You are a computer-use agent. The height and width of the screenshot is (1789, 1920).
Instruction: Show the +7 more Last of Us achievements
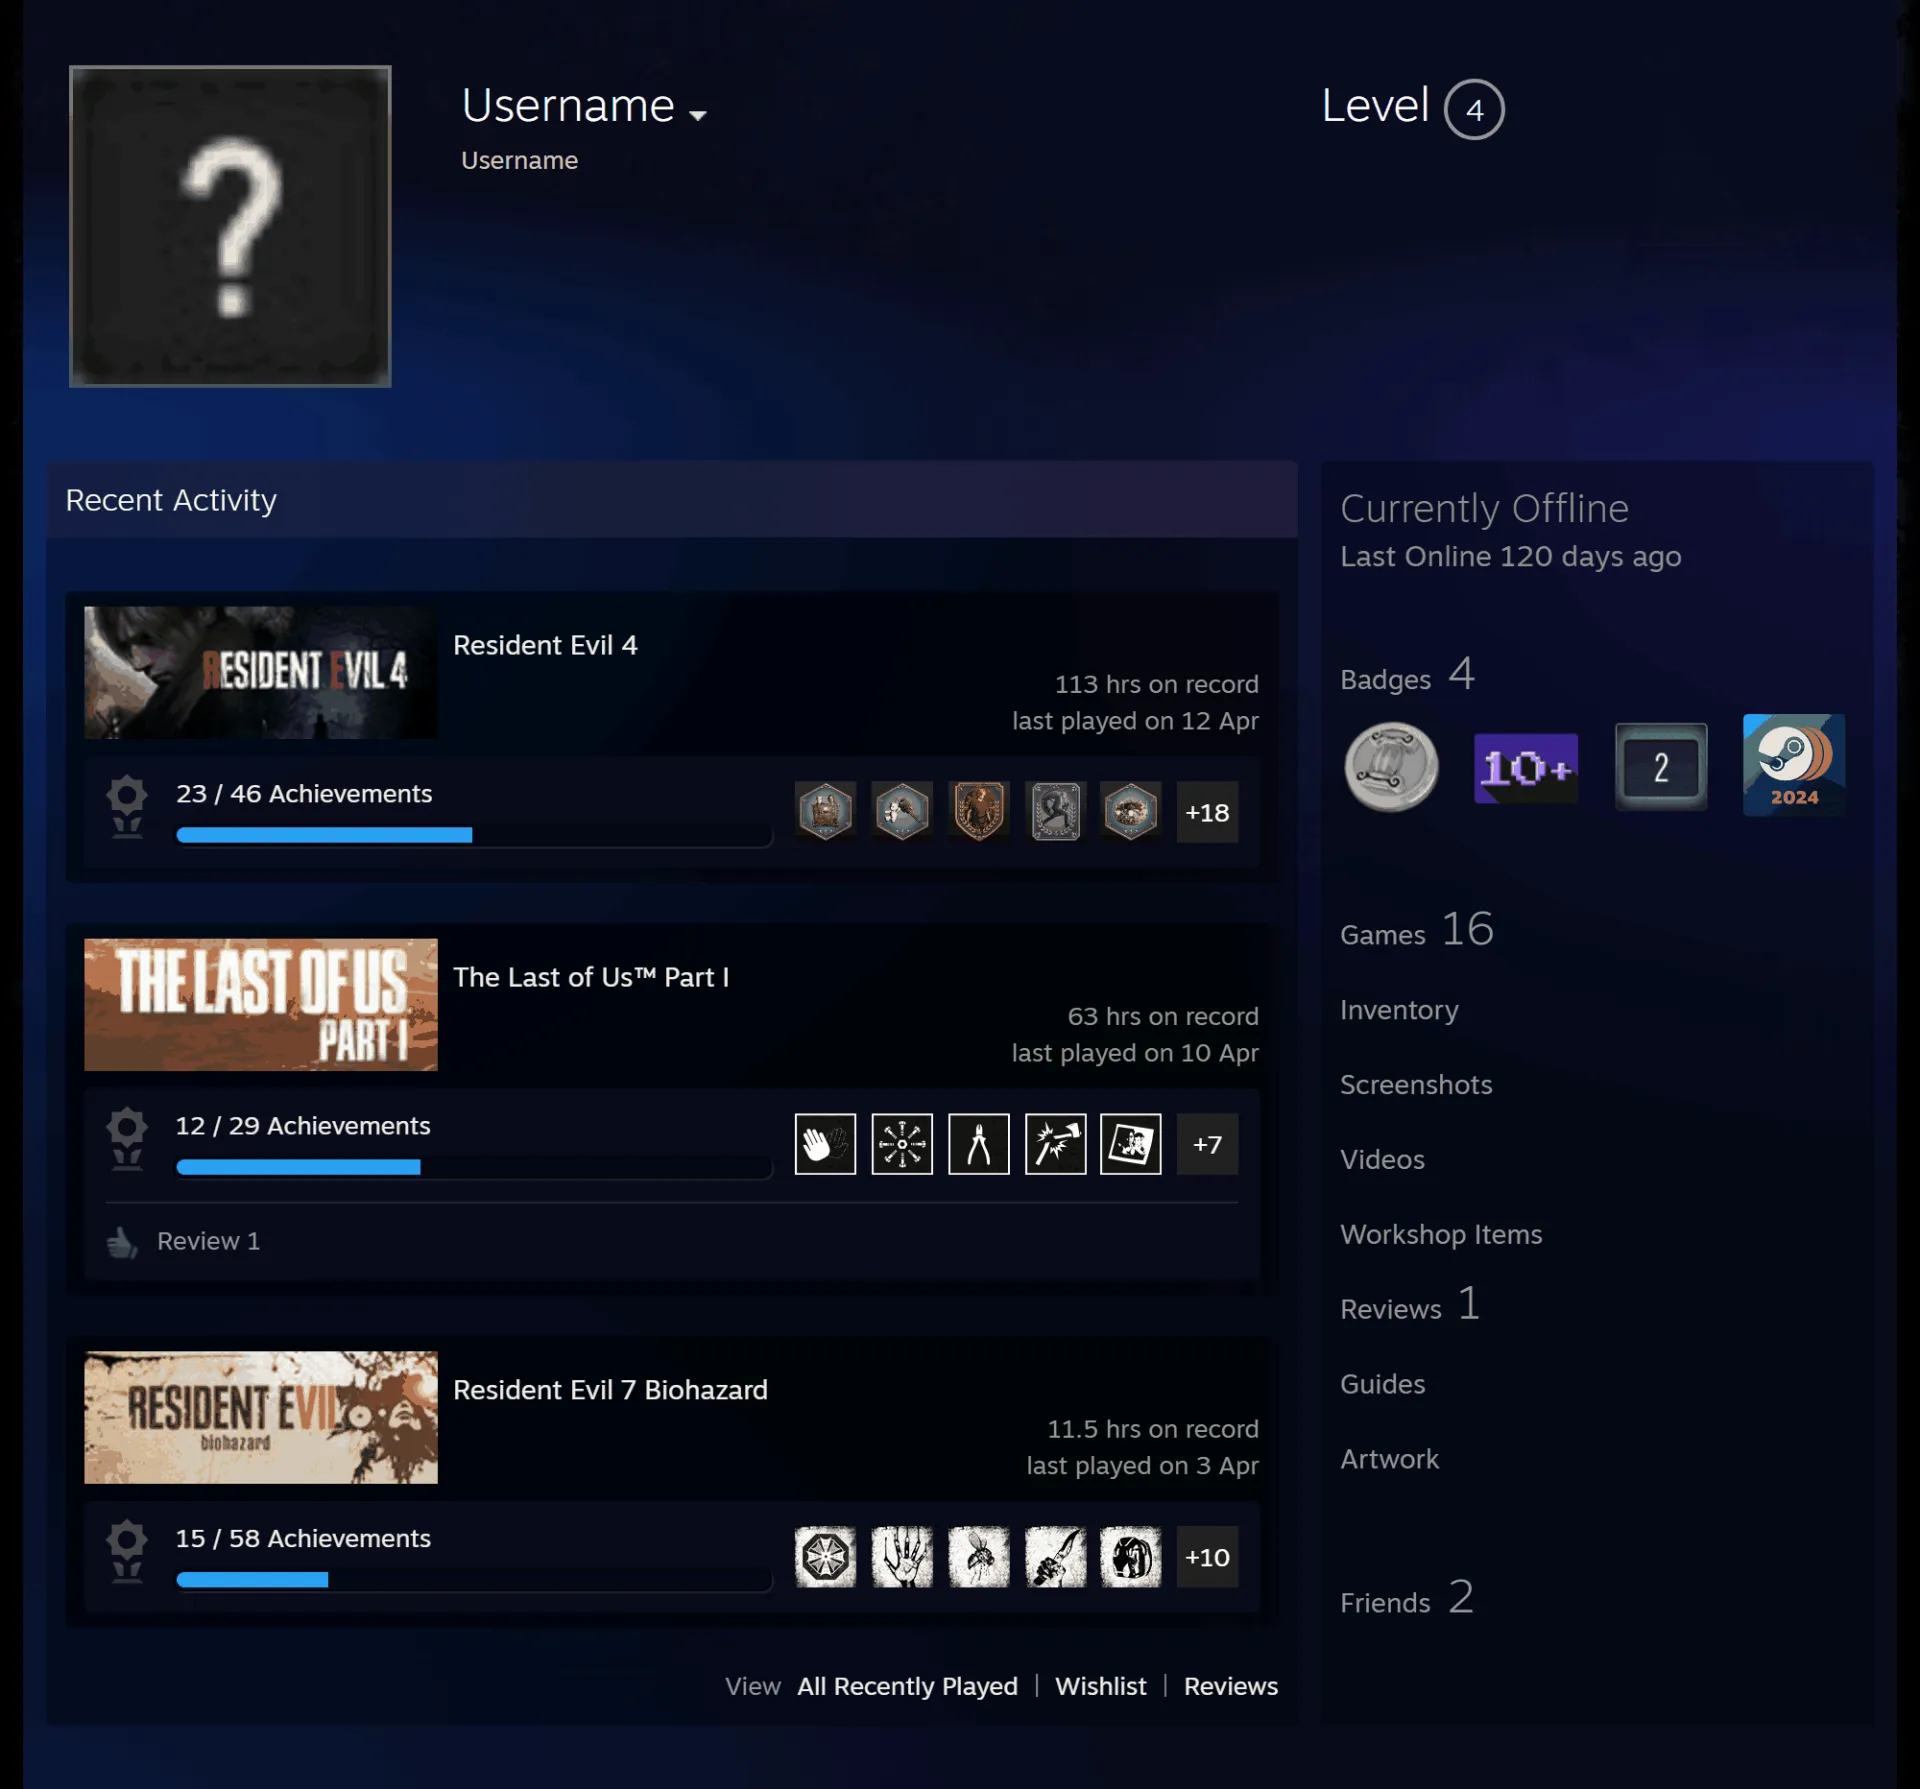(x=1207, y=1143)
